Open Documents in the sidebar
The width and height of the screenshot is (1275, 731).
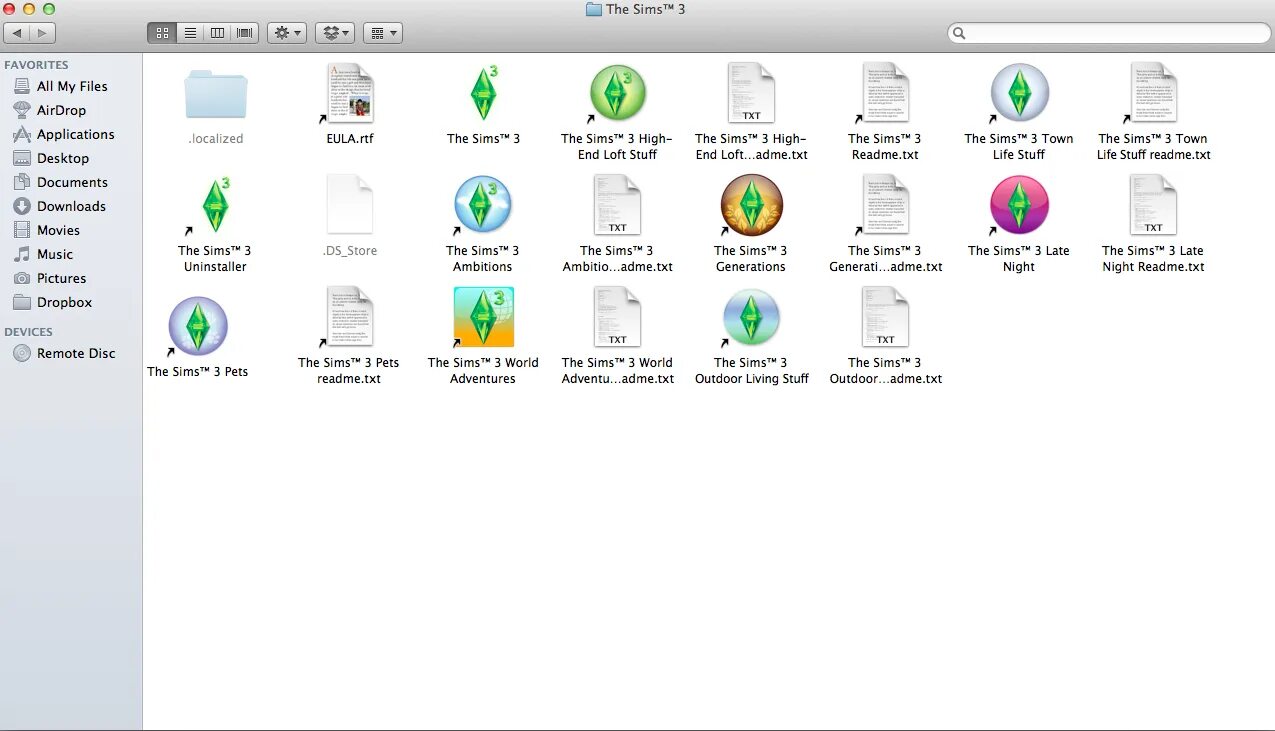(x=71, y=182)
